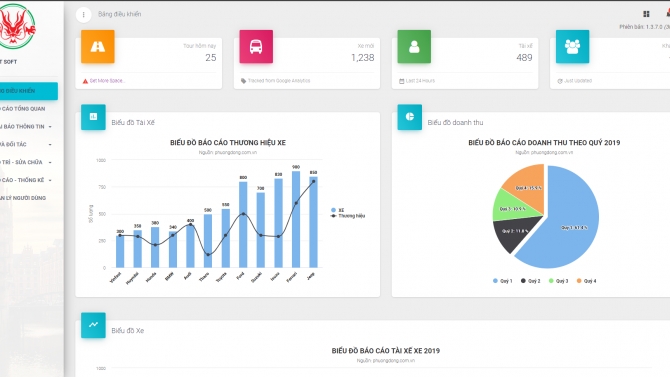Open the Báo cáo tổng quan sidebar item
The image size is (670, 377).
pyautogui.click(x=23, y=109)
